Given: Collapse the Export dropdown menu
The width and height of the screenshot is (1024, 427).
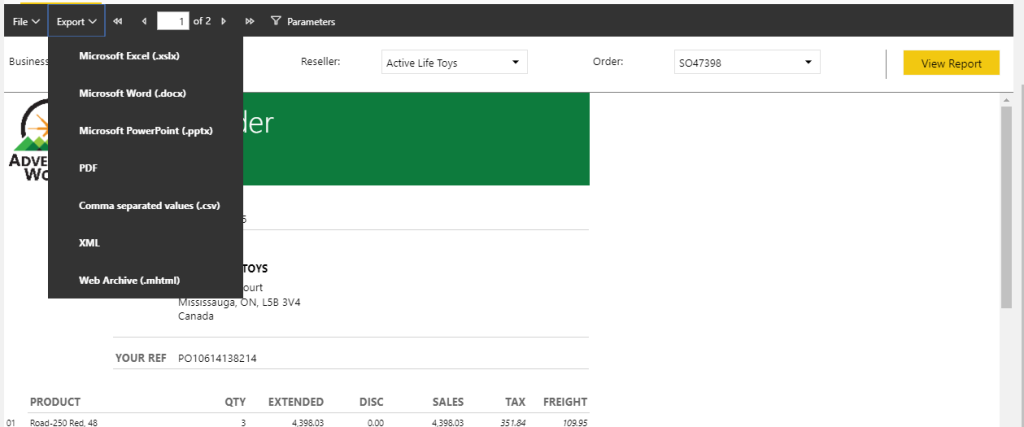Looking at the screenshot, I should coord(76,21).
